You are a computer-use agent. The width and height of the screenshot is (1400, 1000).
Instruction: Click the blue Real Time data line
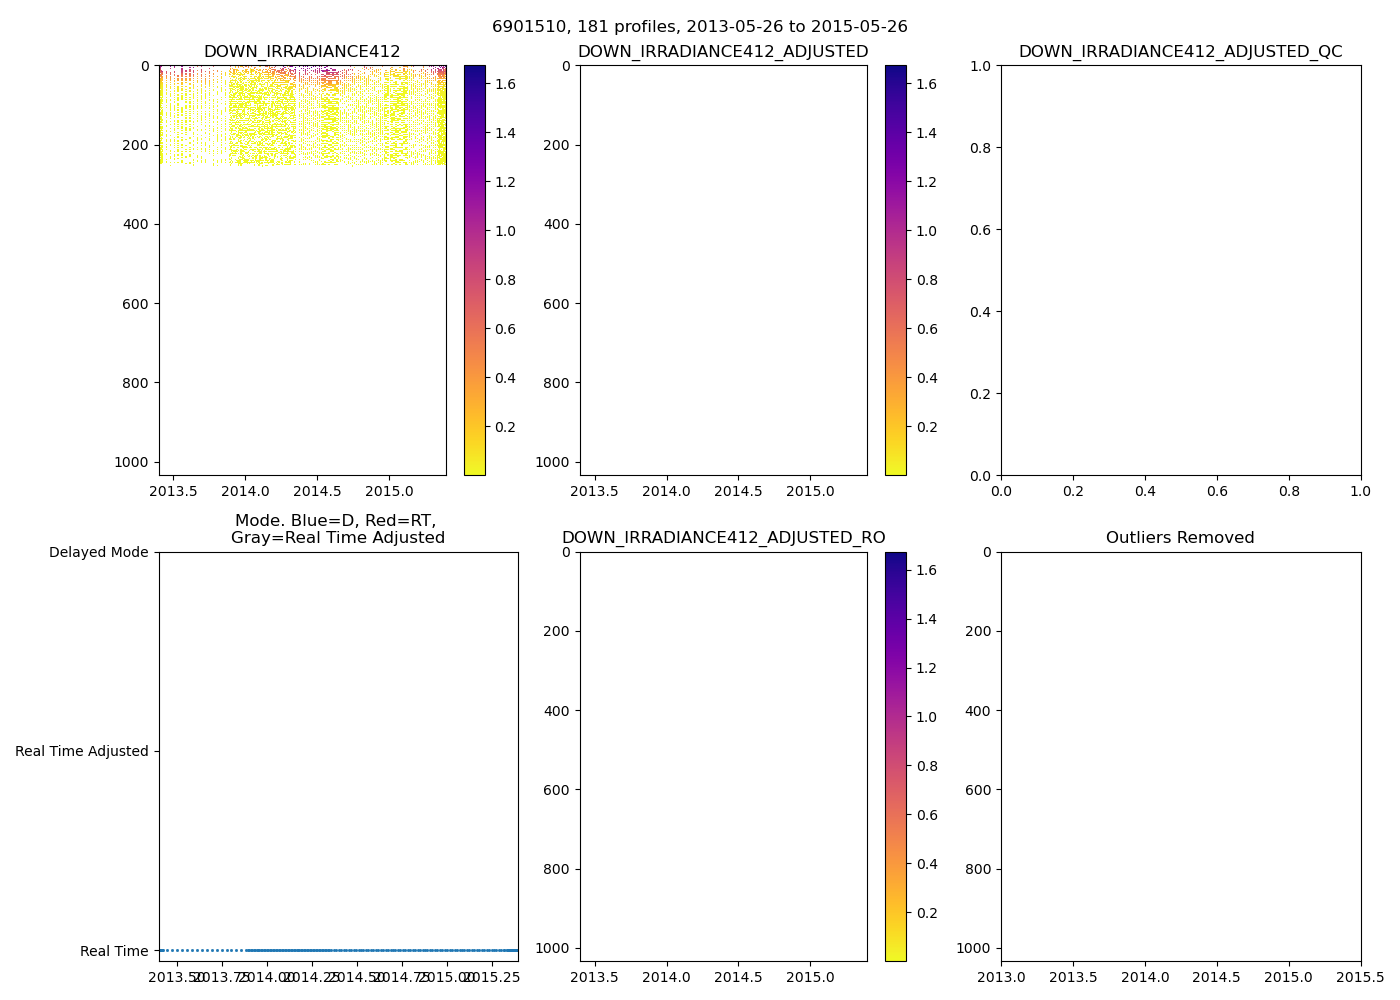[380, 950]
